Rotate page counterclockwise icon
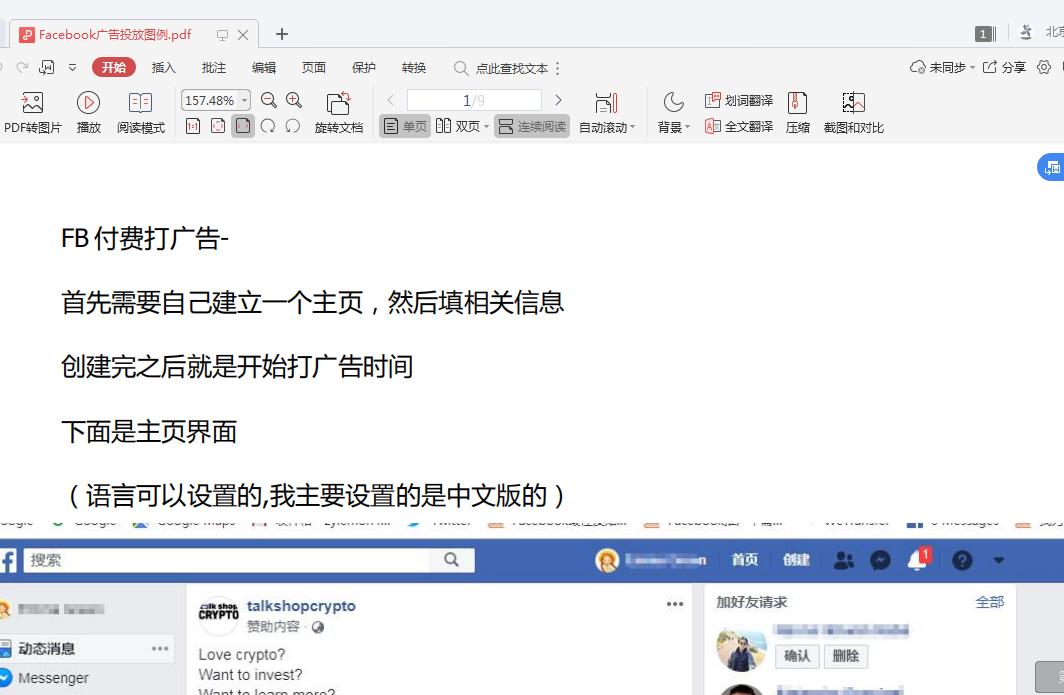 point(292,126)
